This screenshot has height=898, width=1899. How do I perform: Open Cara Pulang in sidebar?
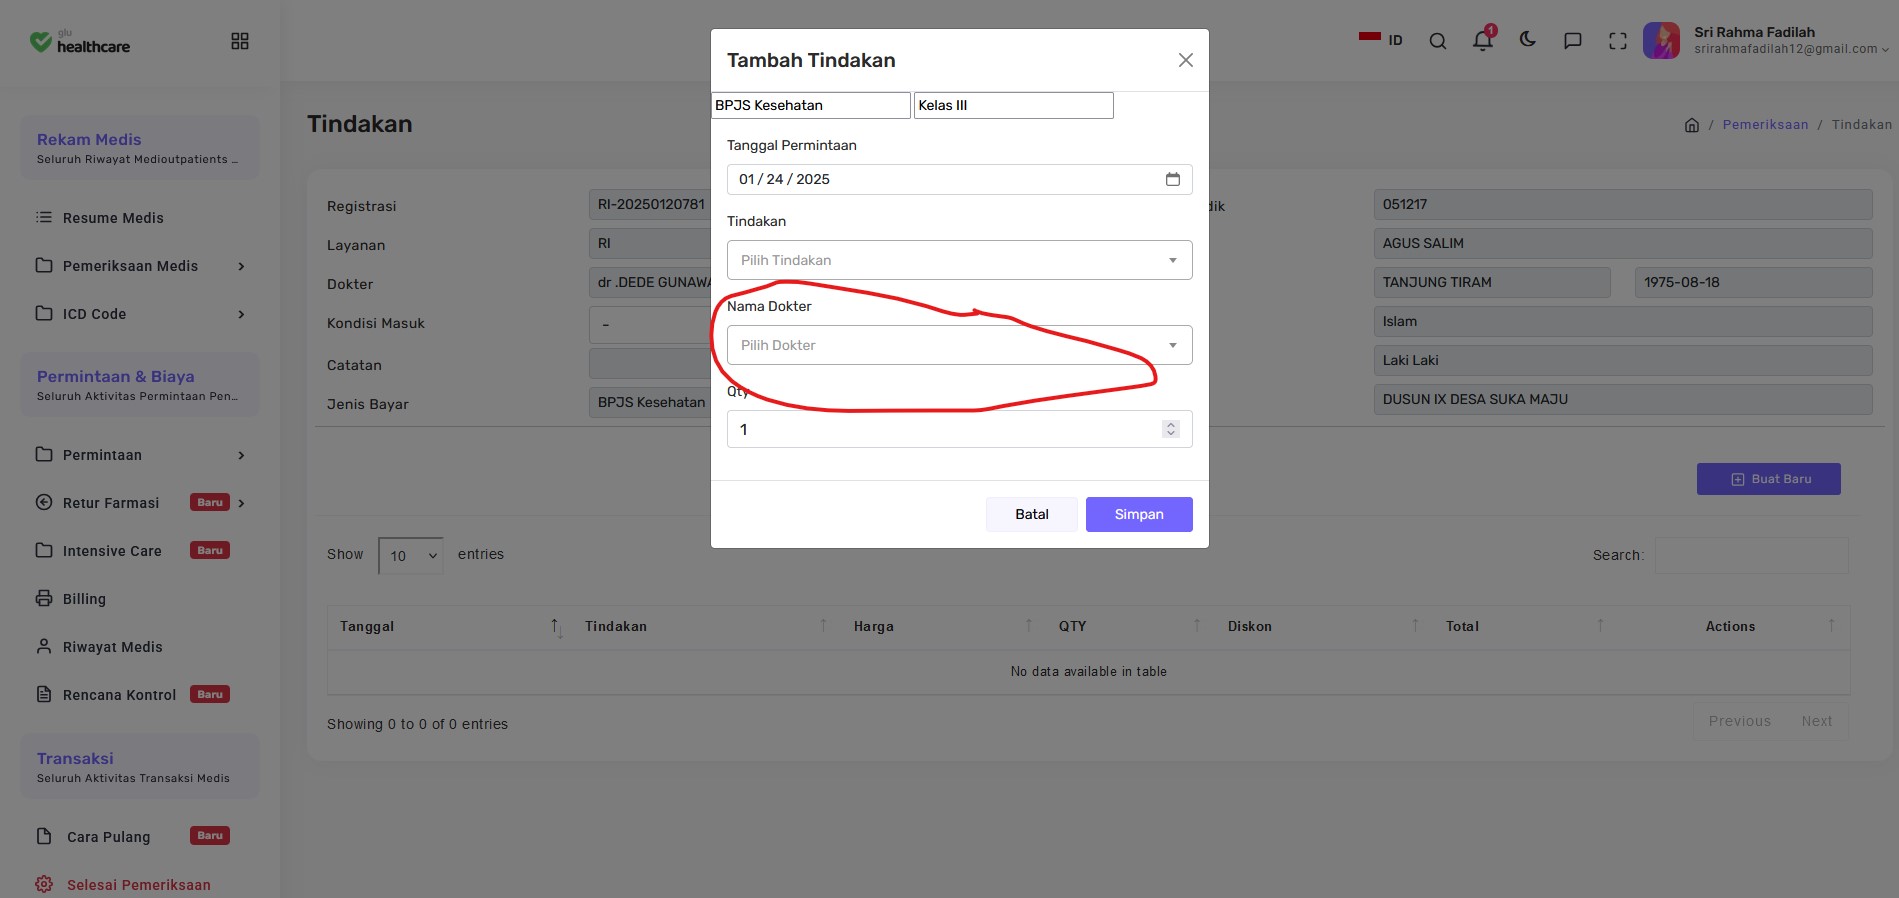pyautogui.click(x=108, y=837)
